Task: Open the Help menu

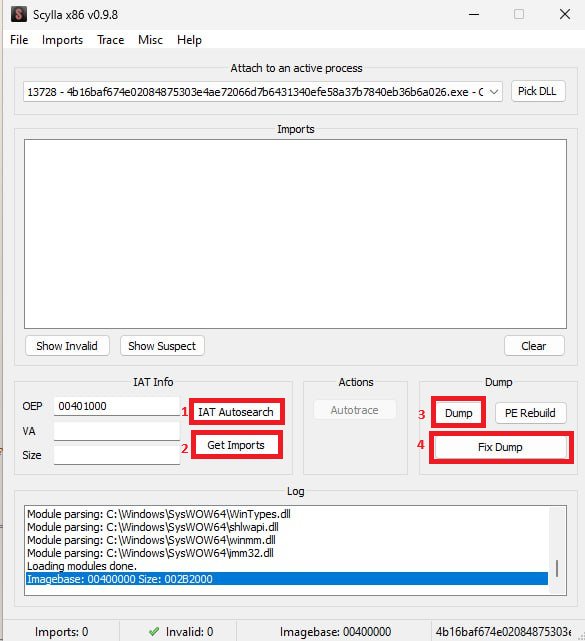Action: 189,40
